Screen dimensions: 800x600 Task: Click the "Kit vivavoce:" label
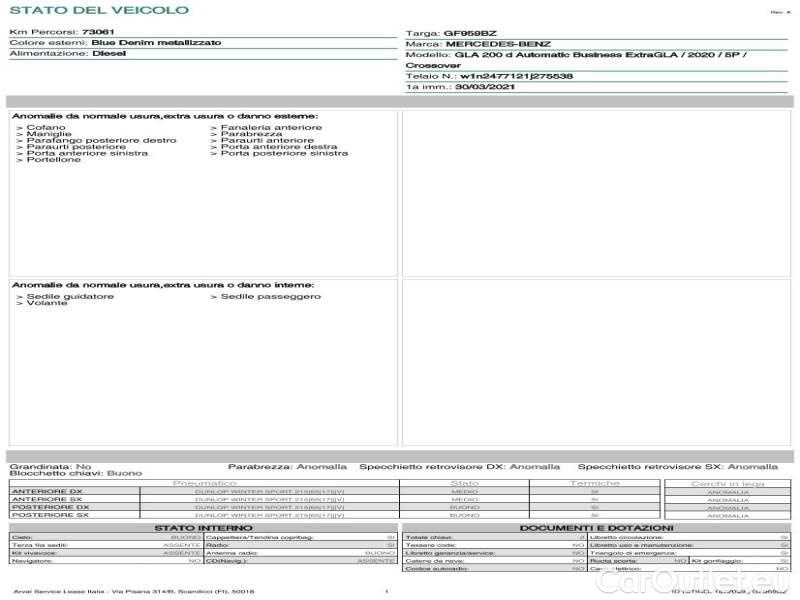pos(34,553)
